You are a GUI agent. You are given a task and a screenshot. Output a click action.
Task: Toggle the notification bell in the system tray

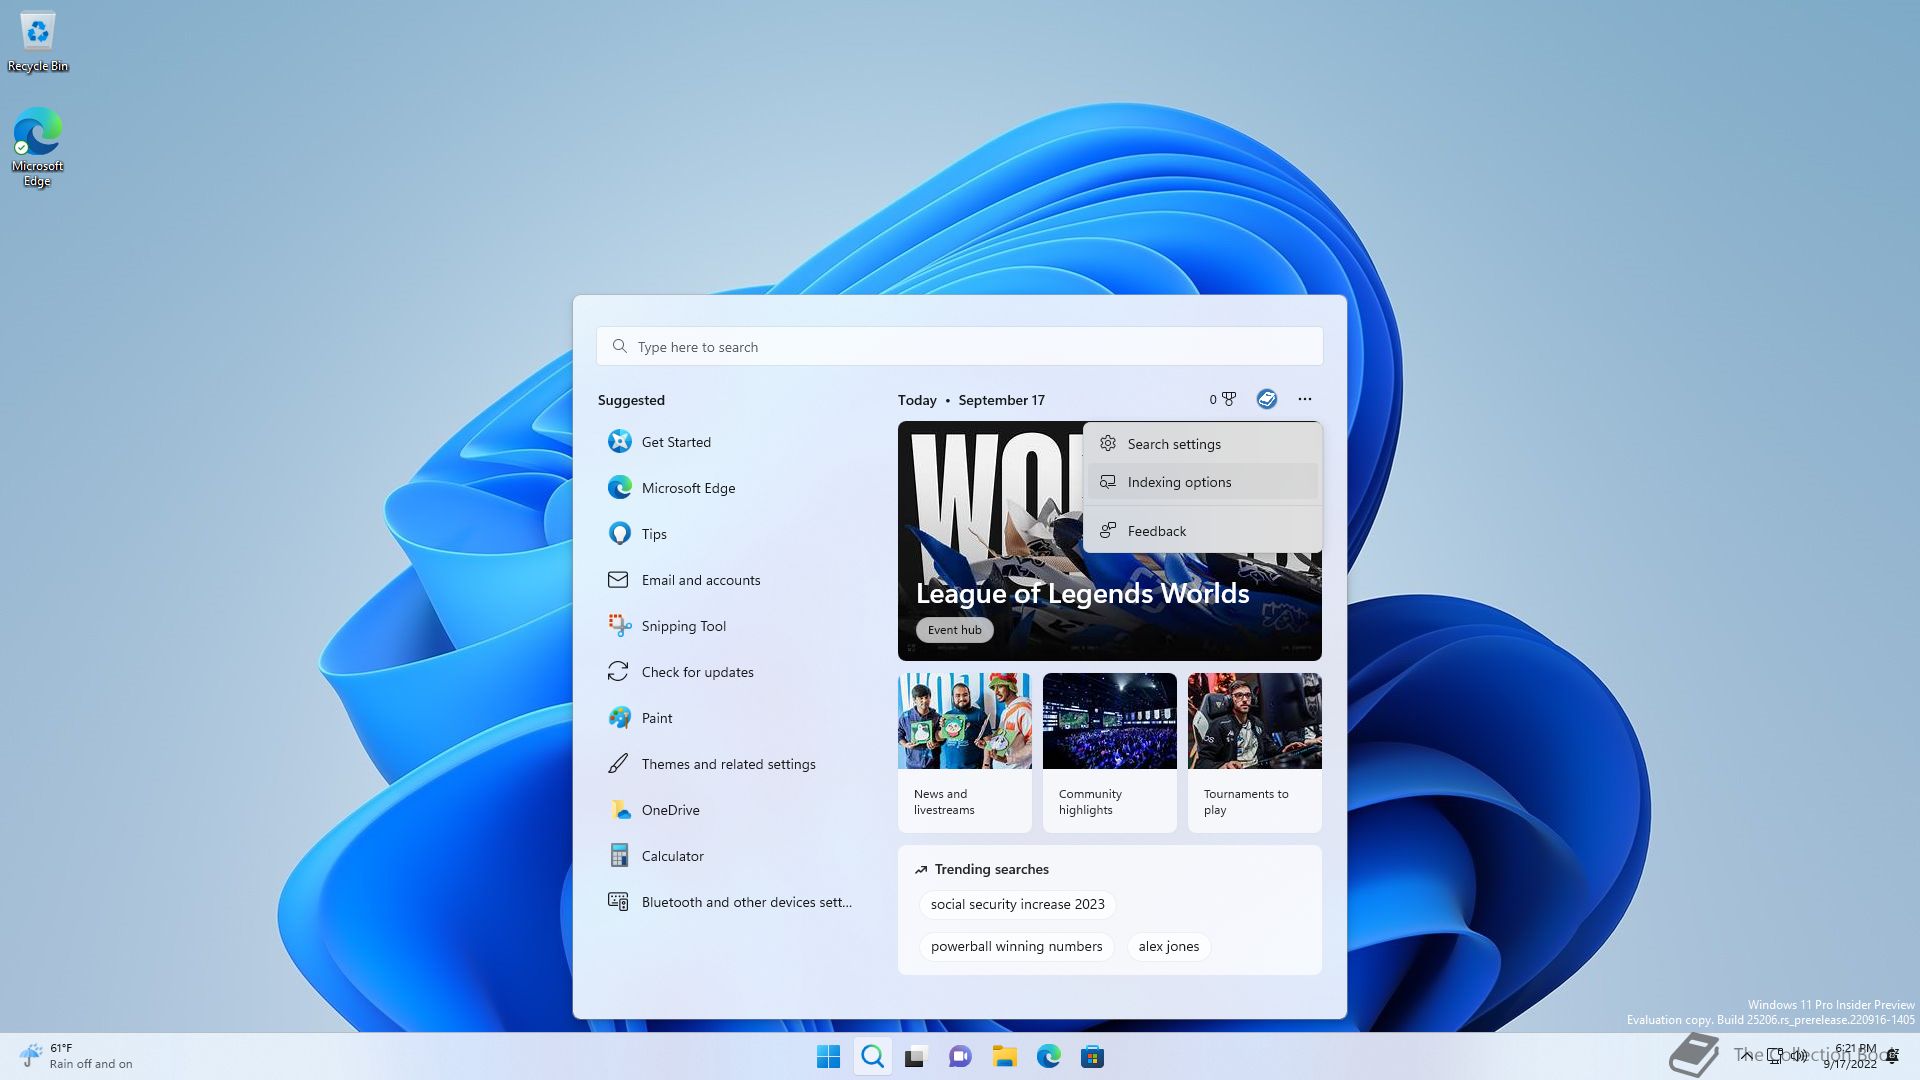(1893, 1056)
